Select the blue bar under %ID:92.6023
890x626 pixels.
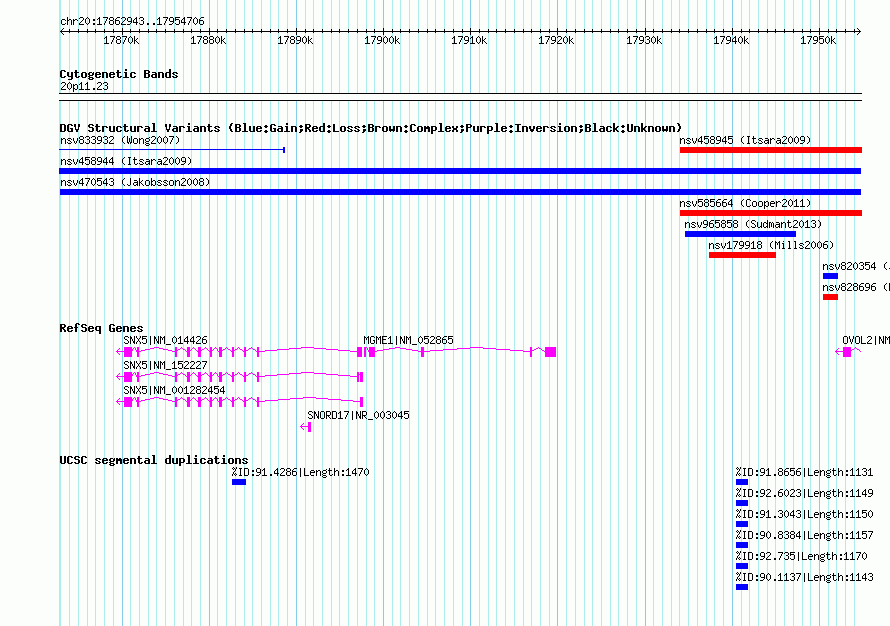(x=742, y=503)
